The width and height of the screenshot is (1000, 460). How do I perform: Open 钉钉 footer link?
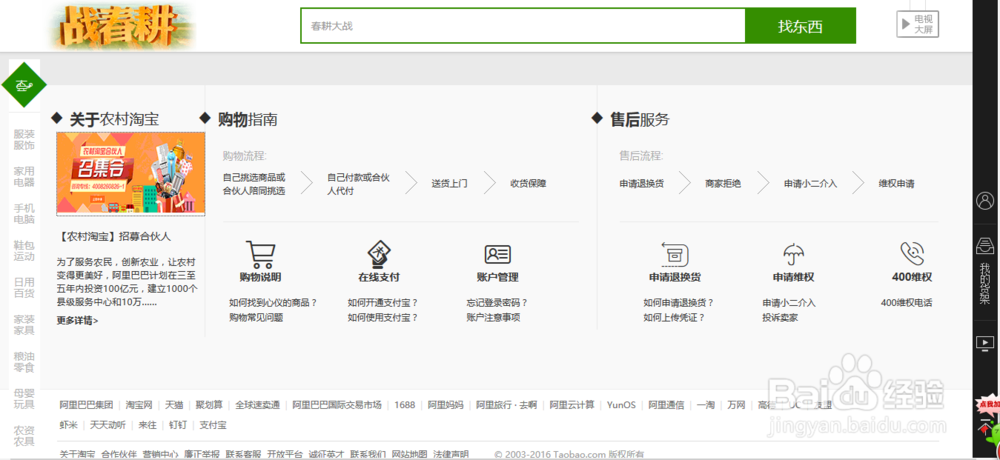178,425
